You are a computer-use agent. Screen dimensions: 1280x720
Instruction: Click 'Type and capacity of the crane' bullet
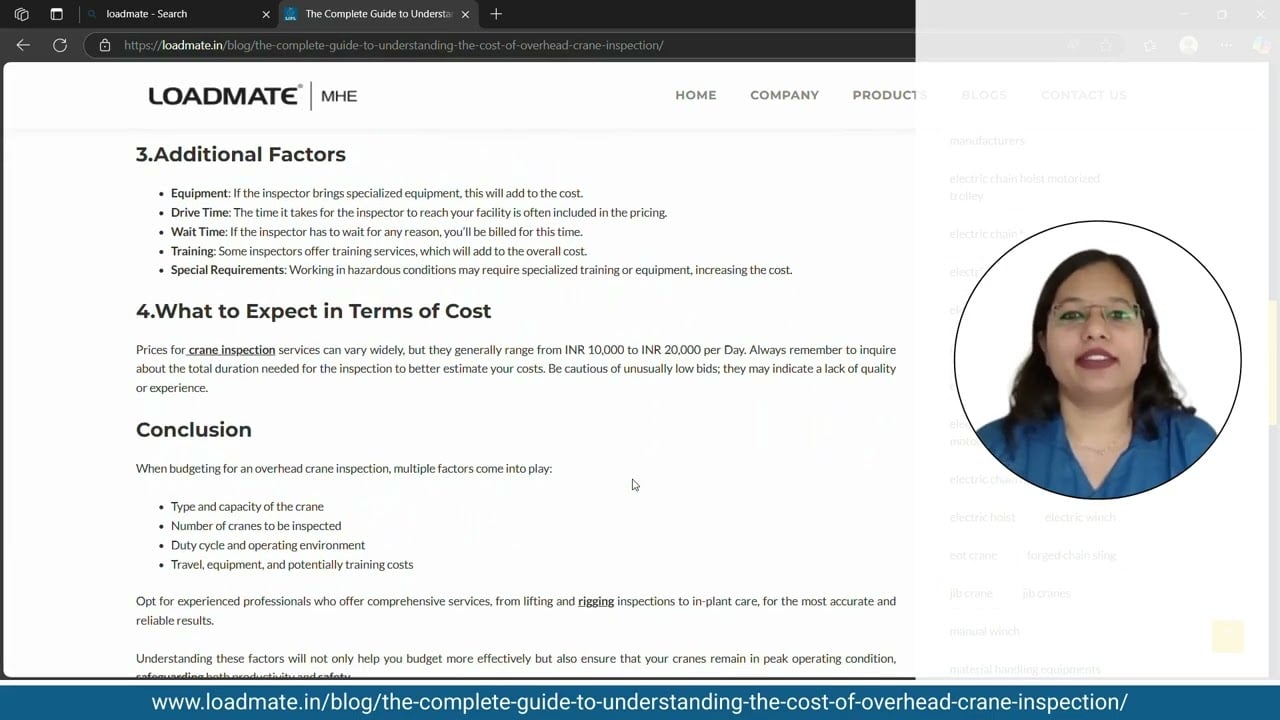click(x=247, y=507)
